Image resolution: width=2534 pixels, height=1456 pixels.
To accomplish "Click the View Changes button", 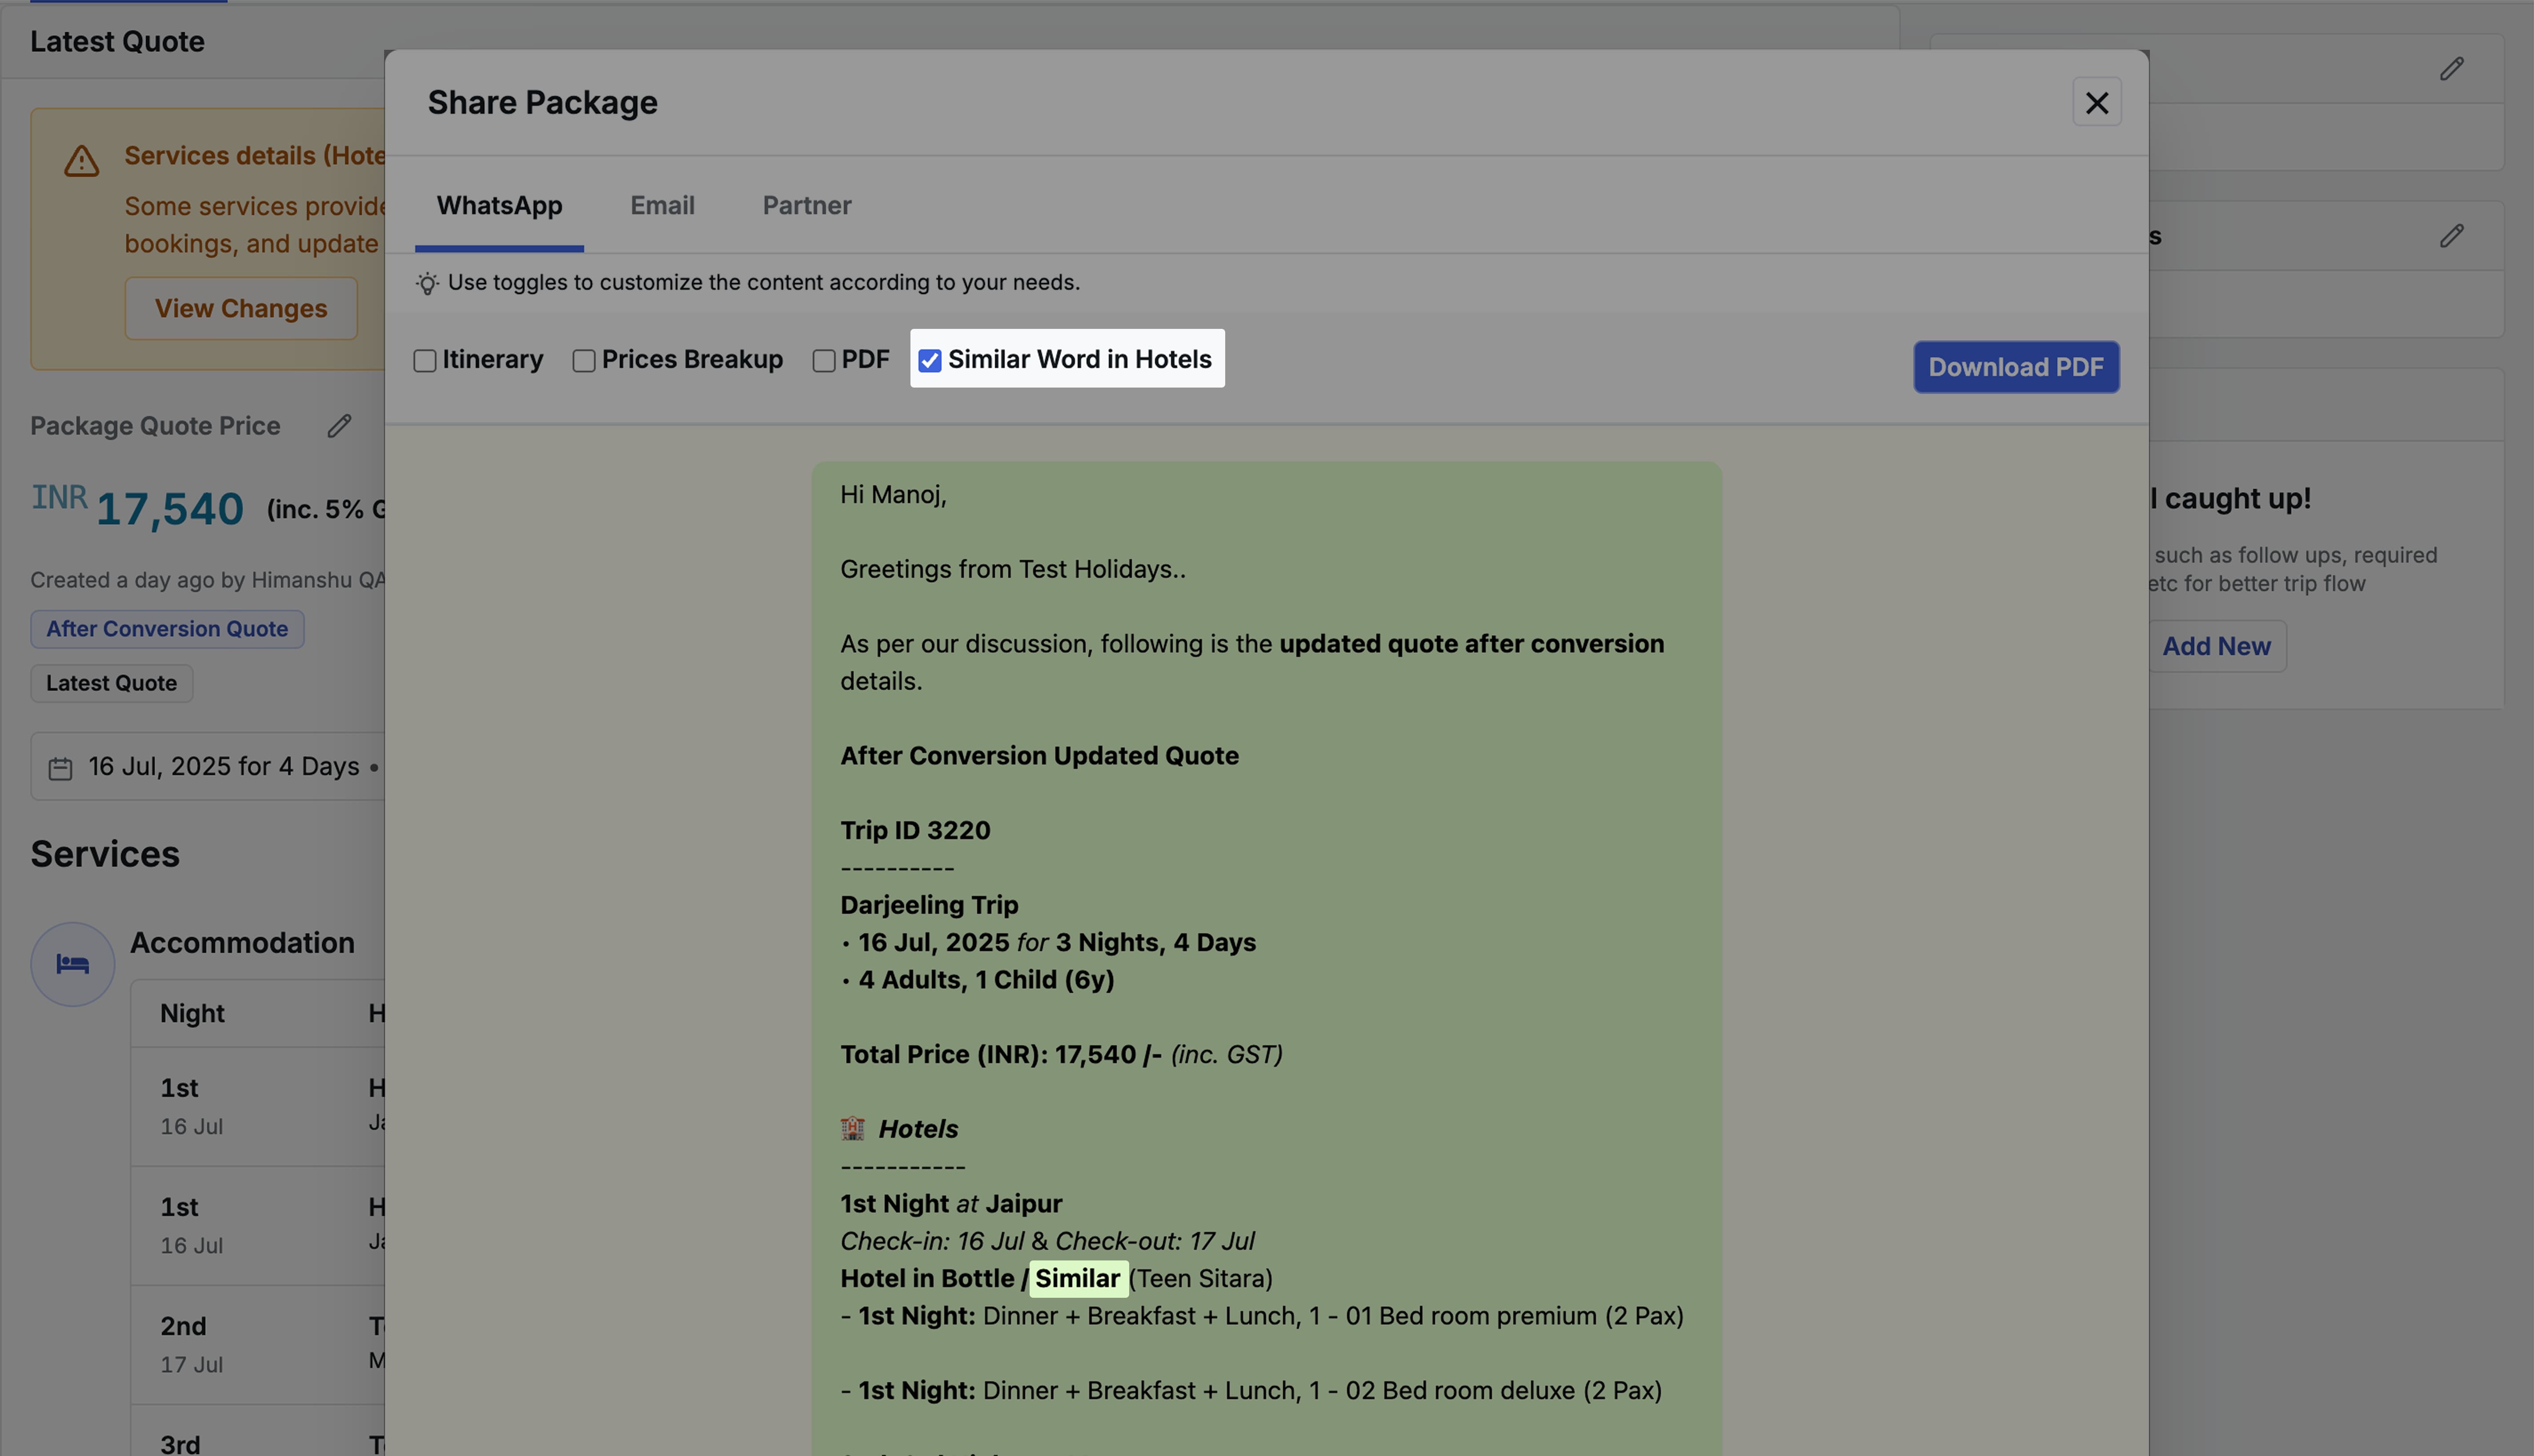I will tap(240, 308).
